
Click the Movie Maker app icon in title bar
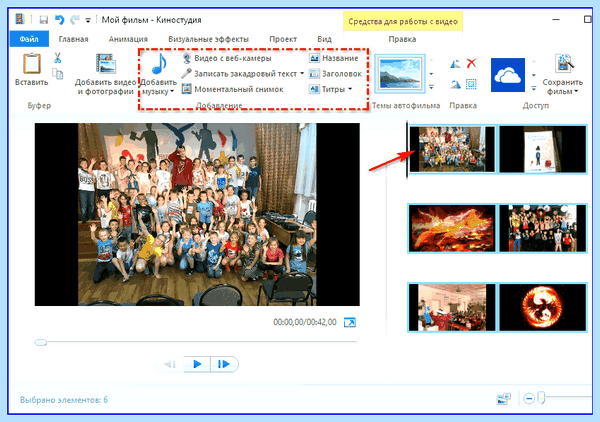(x=20, y=19)
